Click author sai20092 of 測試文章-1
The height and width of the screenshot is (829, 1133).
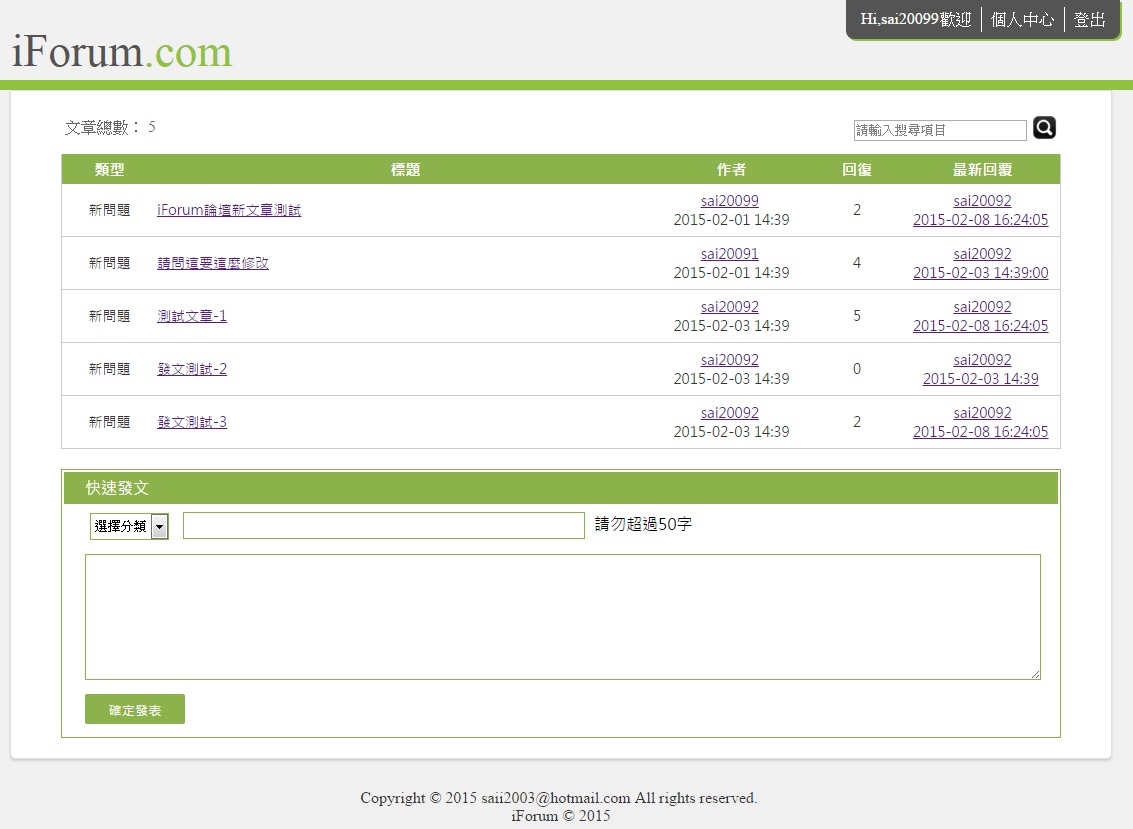pyautogui.click(x=730, y=306)
